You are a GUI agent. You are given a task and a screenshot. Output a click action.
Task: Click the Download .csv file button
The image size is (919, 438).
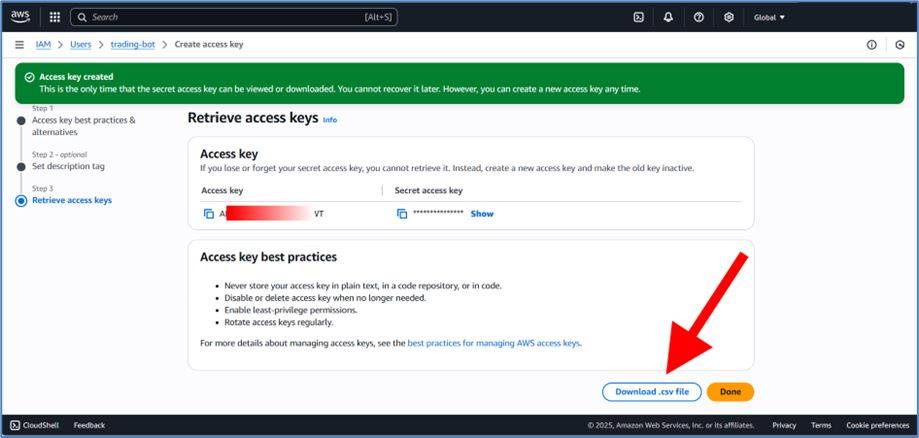(651, 392)
